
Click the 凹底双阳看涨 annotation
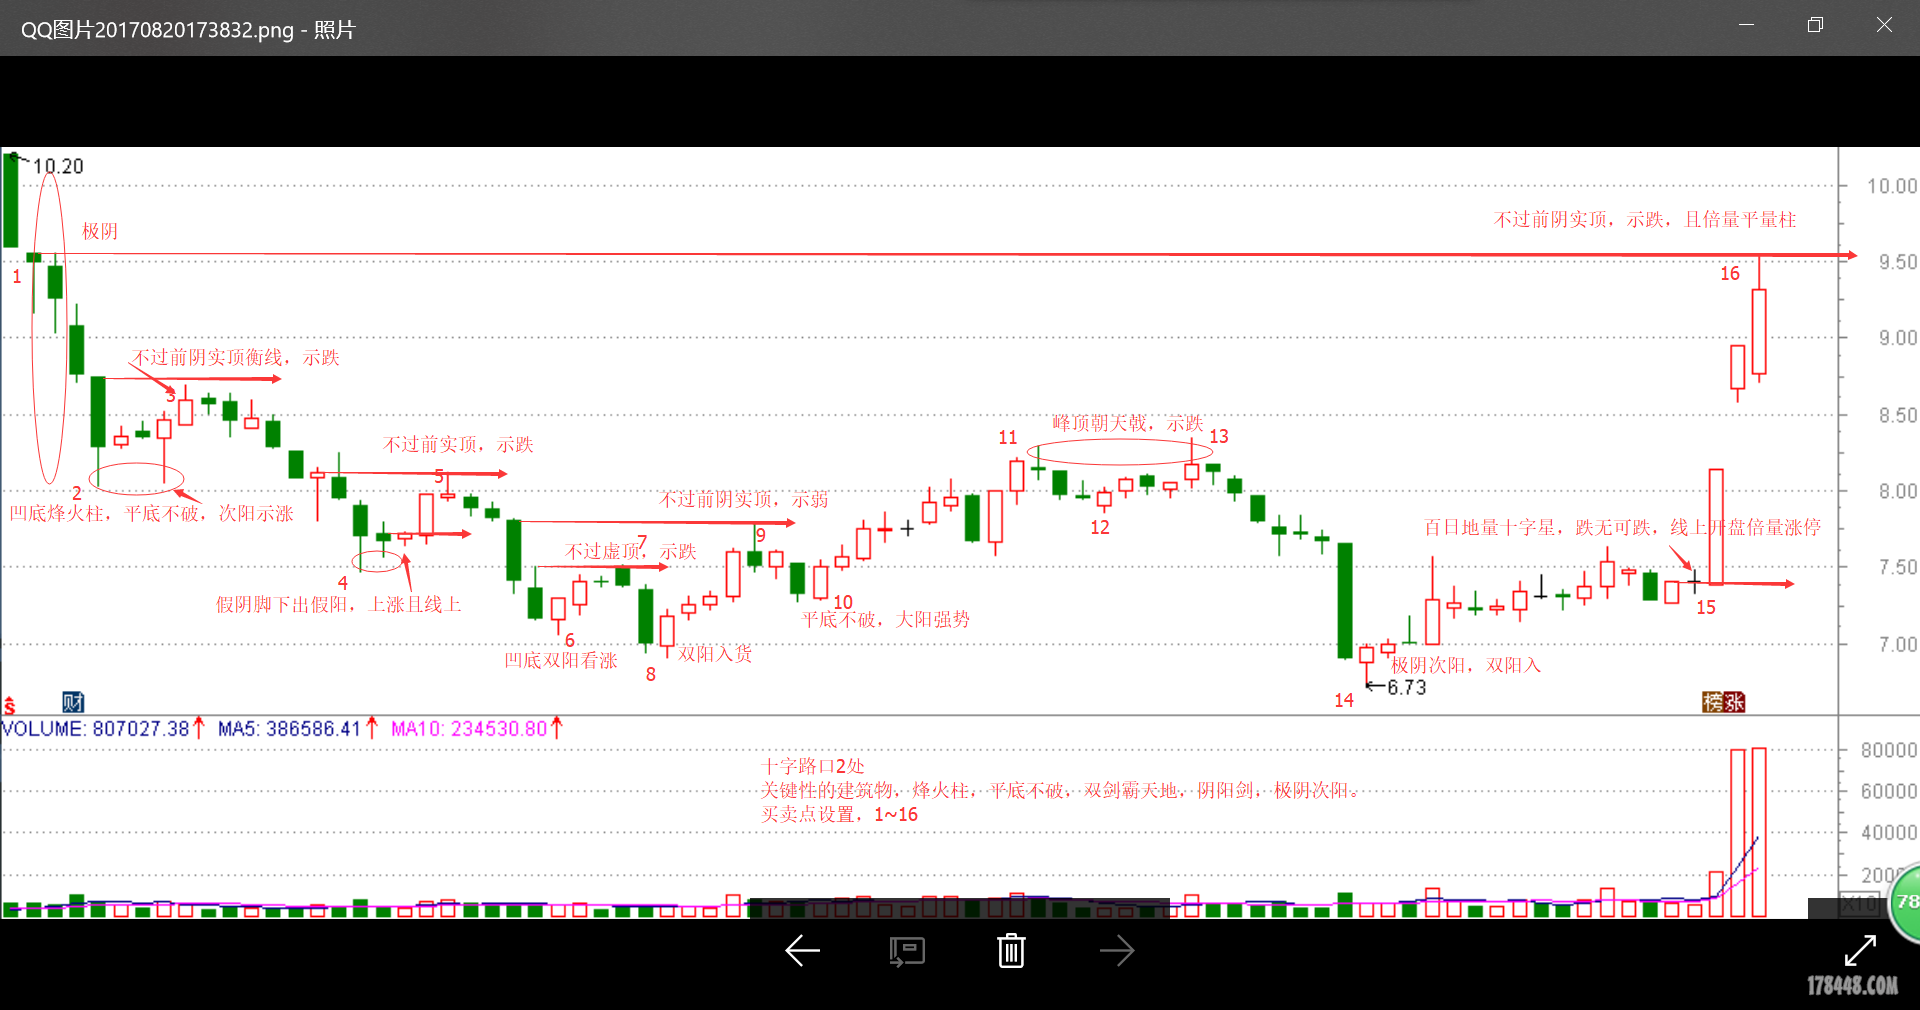[560, 660]
